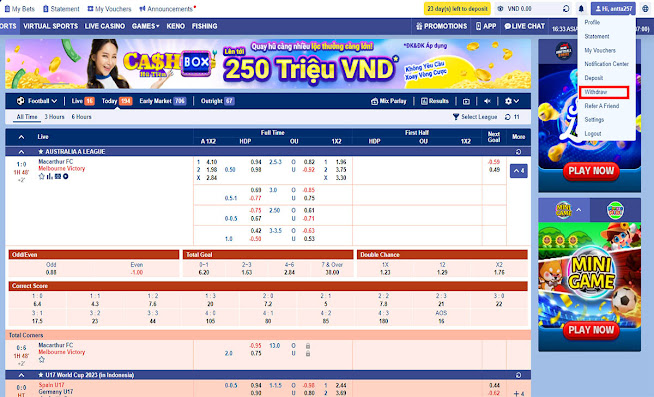Viewport: 654px width, 397px height.
Task: Open My Vouchers in top bar
Action: (x=109, y=9)
